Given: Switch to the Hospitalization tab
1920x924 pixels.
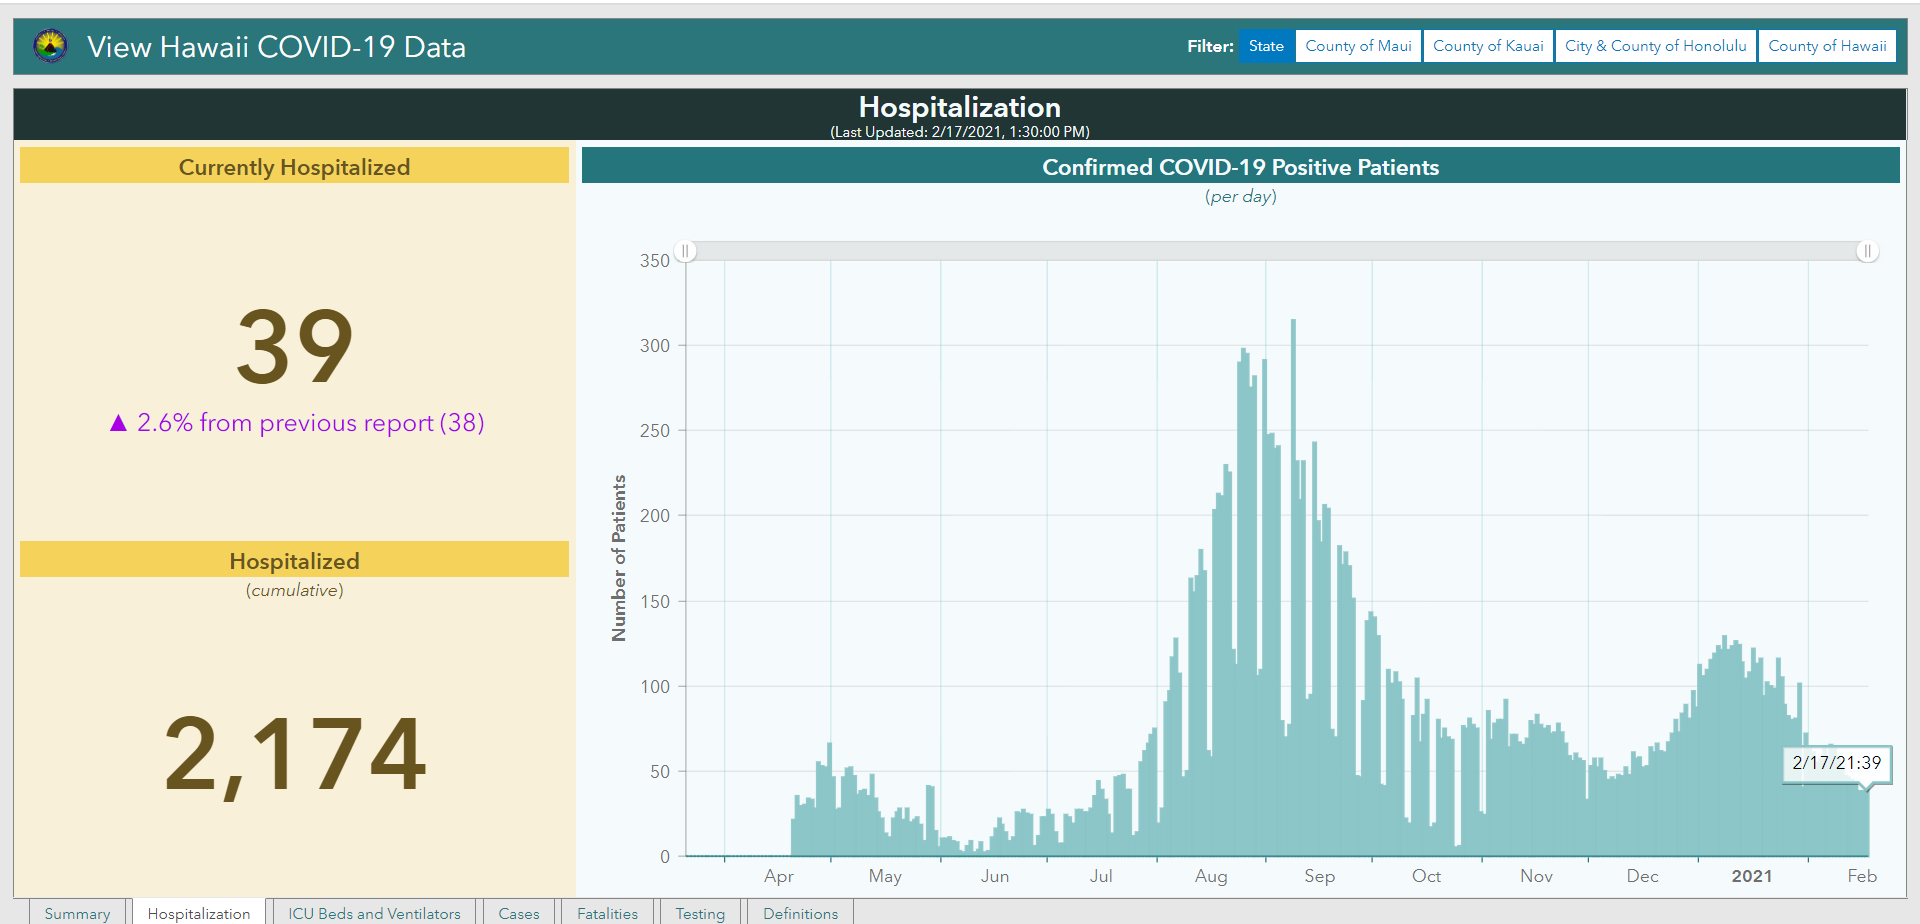Looking at the screenshot, I should click(199, 912).
